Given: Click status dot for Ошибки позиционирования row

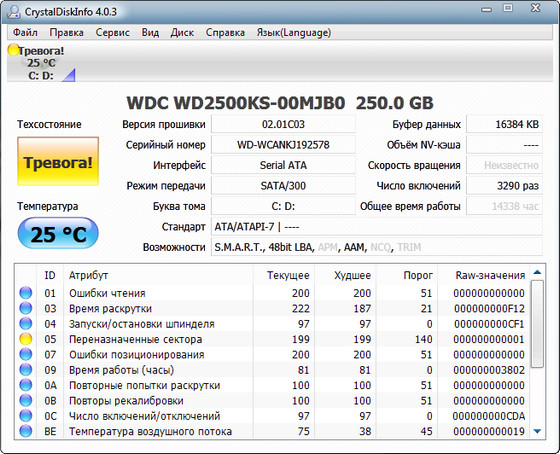Looking at the screenshot, I should [x=26, y=354].
